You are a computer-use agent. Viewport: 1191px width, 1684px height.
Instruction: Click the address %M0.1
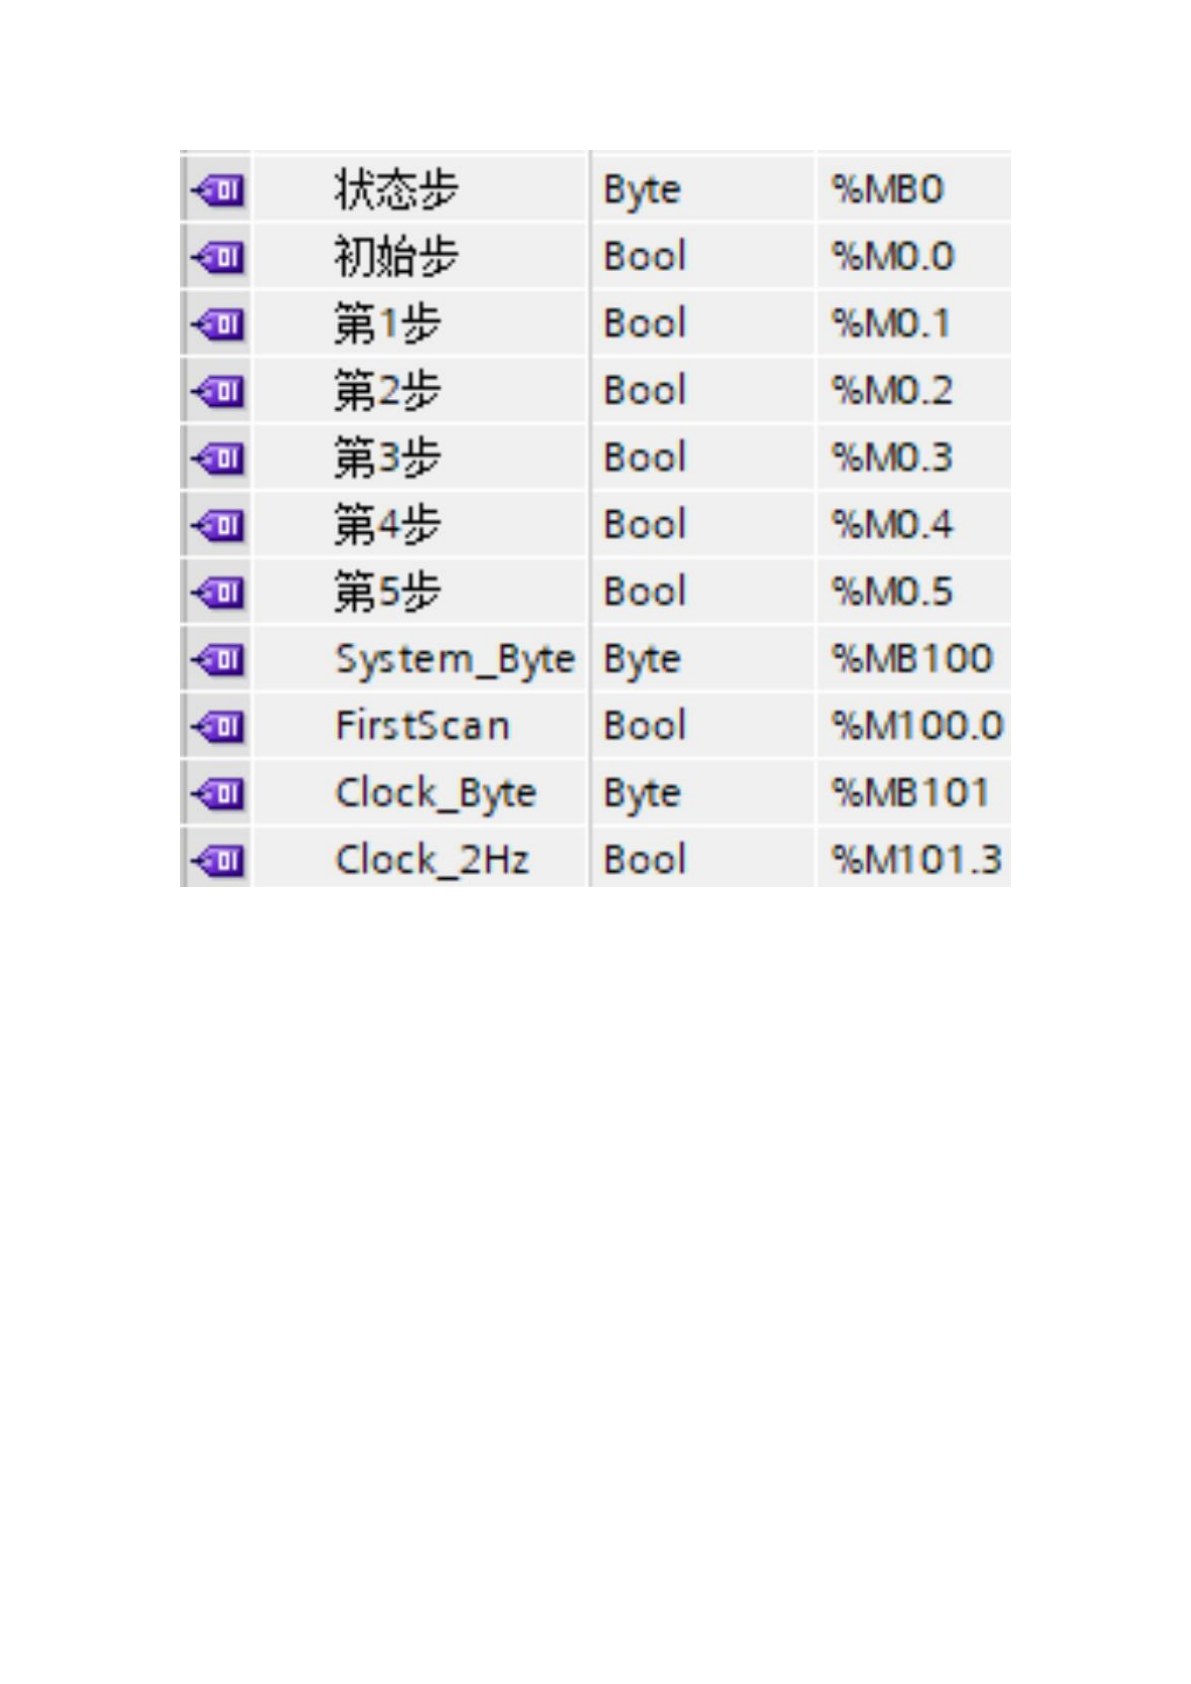[891, 324]
